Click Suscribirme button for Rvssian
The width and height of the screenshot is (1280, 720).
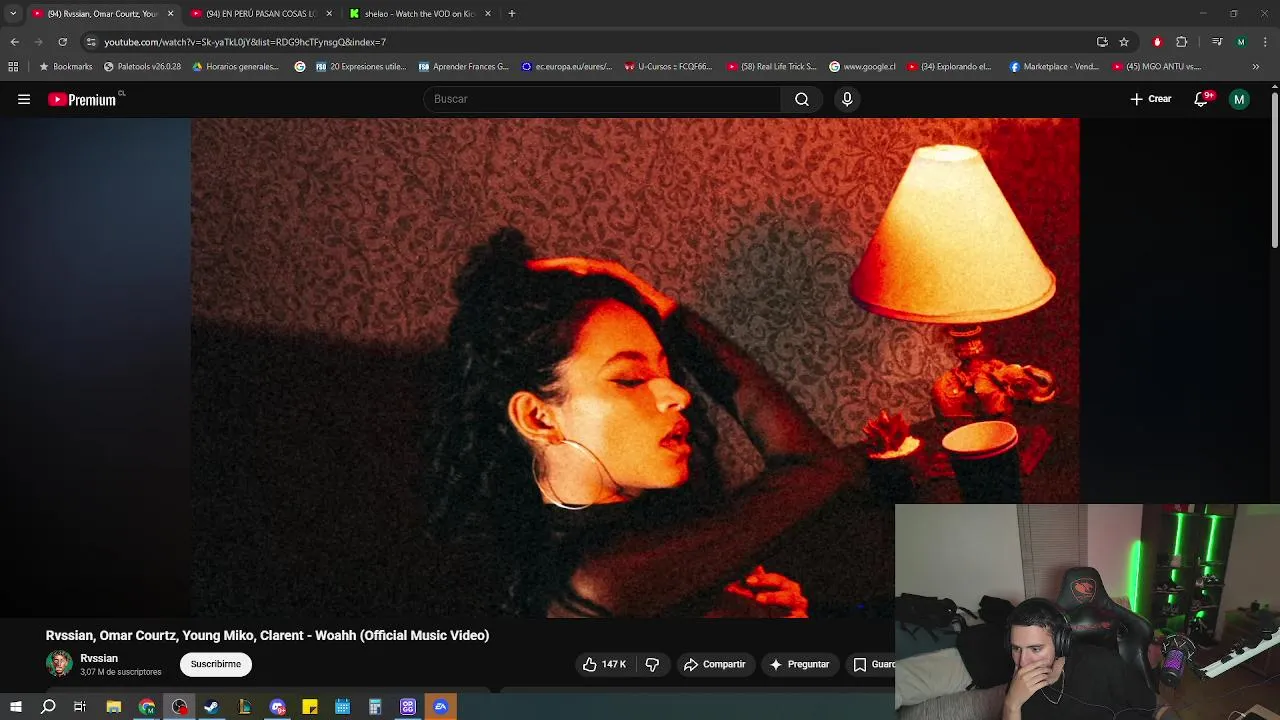tap(216, 664)
